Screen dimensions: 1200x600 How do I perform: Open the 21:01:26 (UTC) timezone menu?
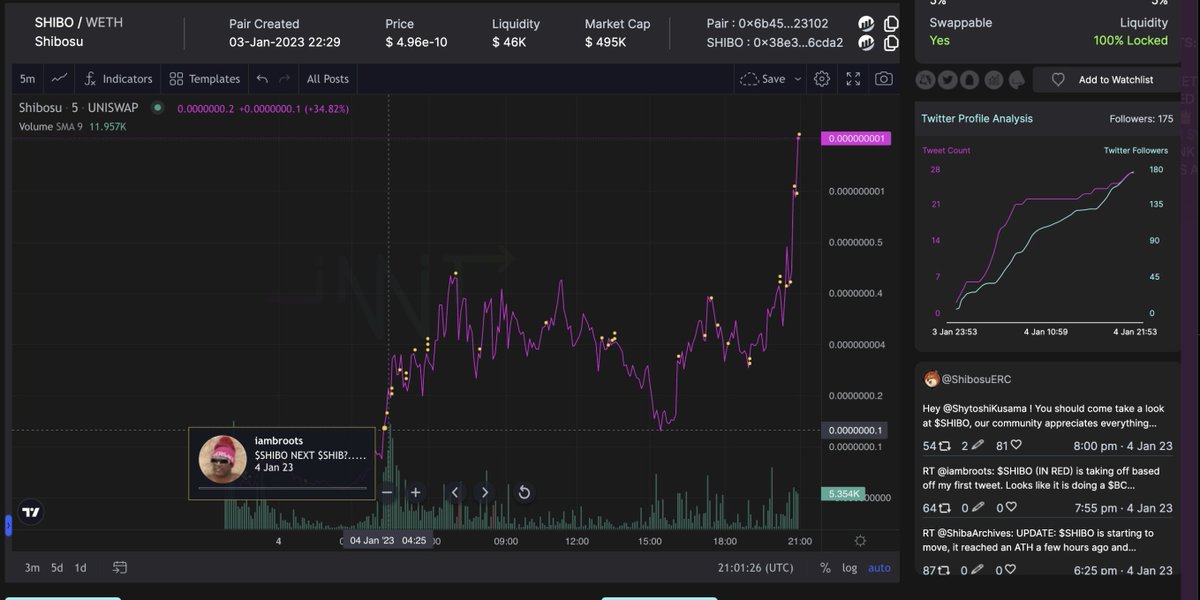coord(755,568)
